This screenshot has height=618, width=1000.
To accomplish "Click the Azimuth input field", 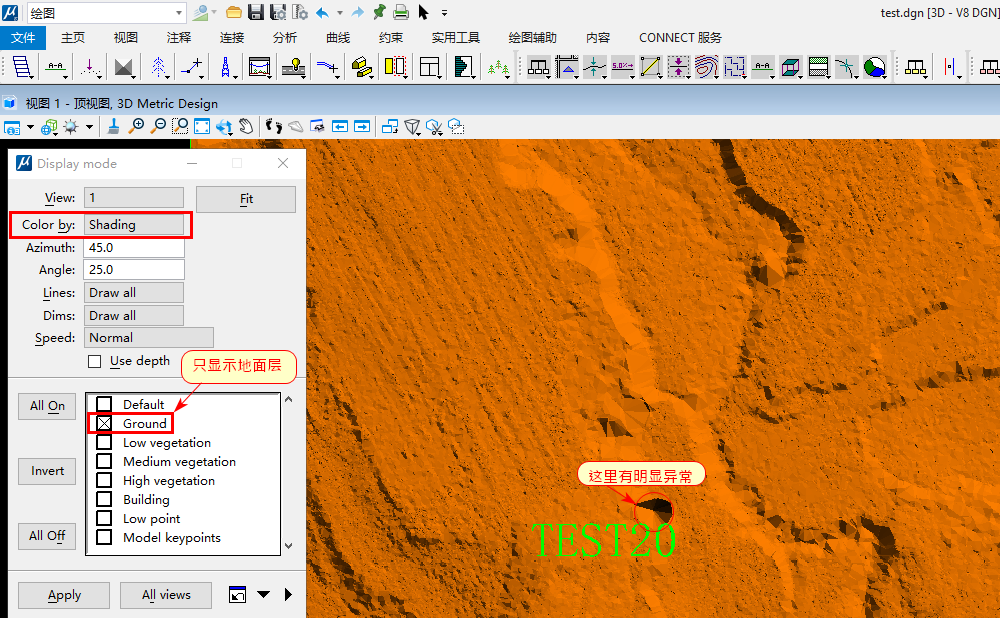I will point(134,248).
